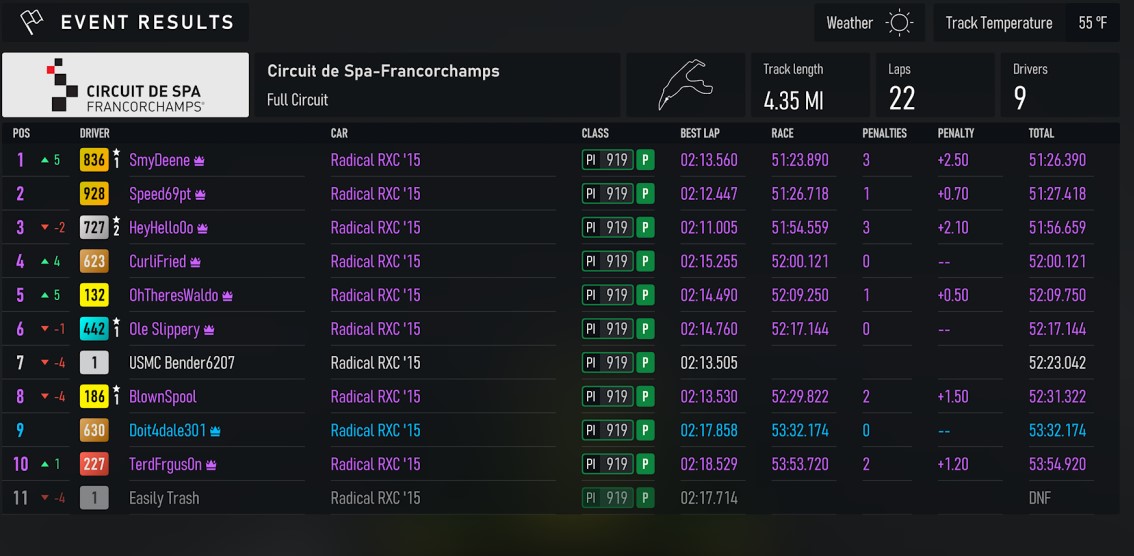Click the Track Temperature 55 °F value
1134x556 pixels.
tap(1093, 23)
